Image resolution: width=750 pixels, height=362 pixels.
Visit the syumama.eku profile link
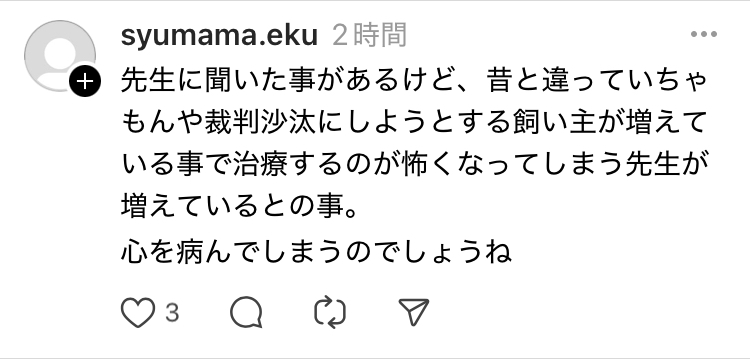point(219,35)
